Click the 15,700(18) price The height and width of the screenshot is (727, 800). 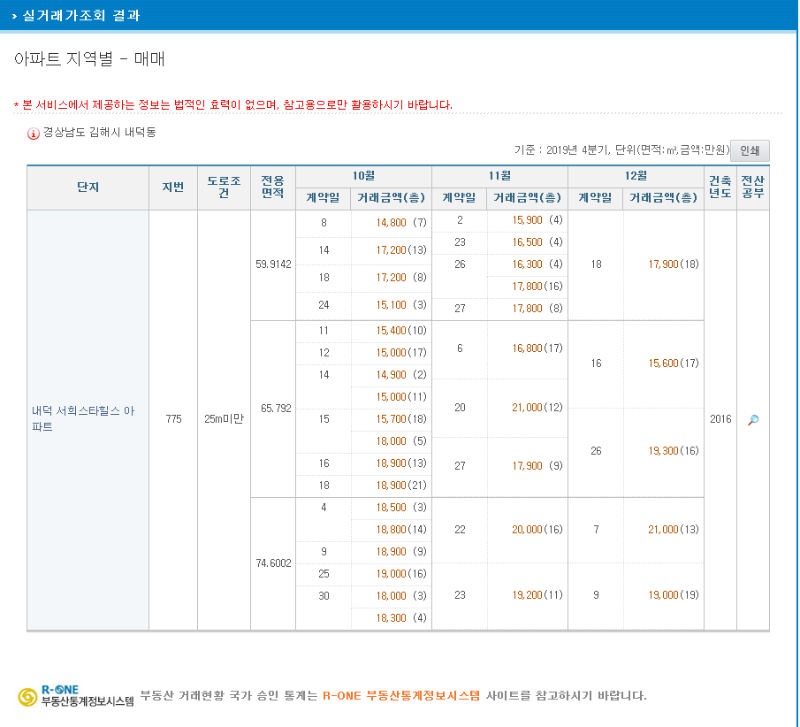401,419
